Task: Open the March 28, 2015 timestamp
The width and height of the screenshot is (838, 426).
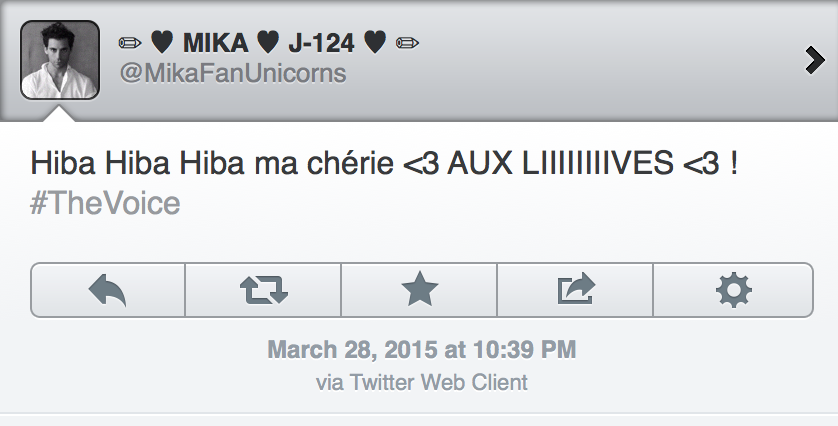Action: click(421, 350)
